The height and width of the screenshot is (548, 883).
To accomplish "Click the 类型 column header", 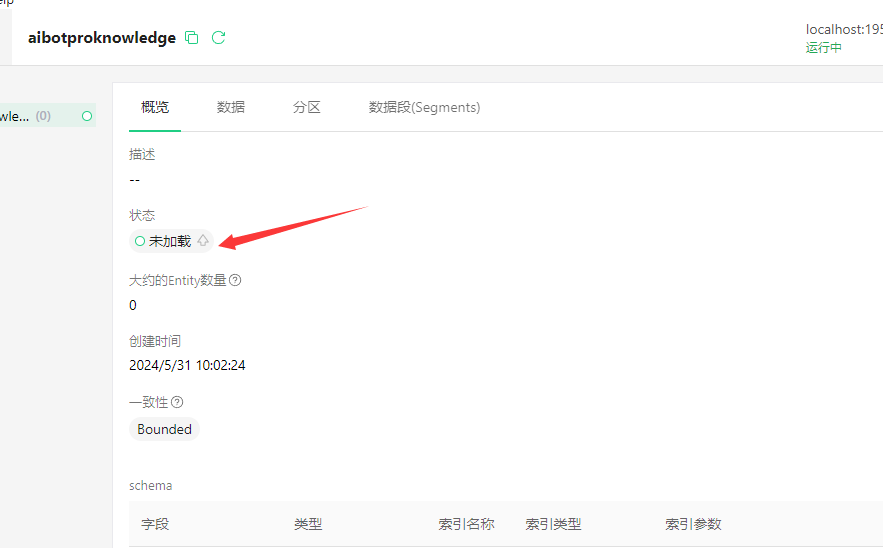I will coord(308,524).
